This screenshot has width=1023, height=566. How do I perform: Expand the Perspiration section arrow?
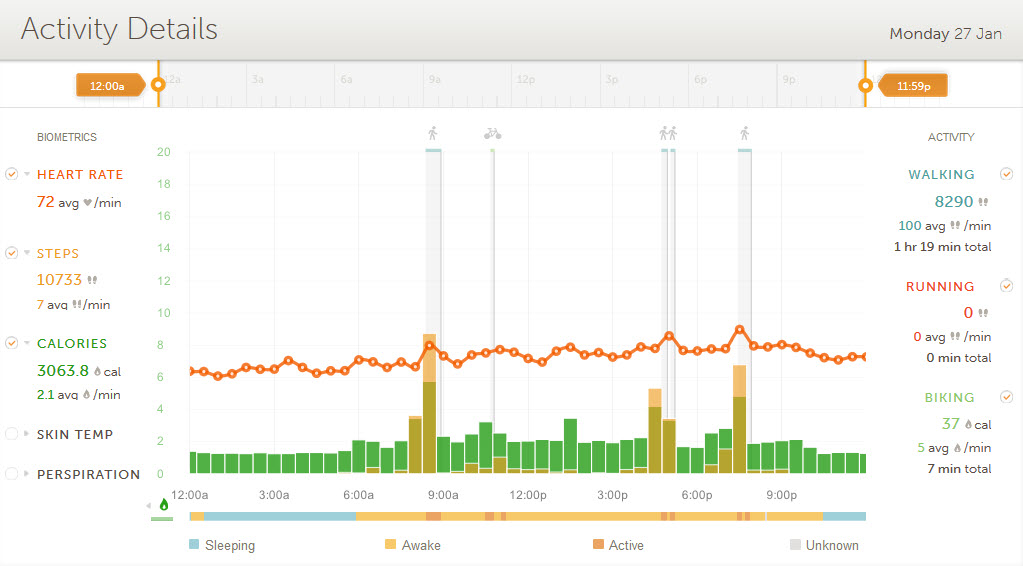27,474
